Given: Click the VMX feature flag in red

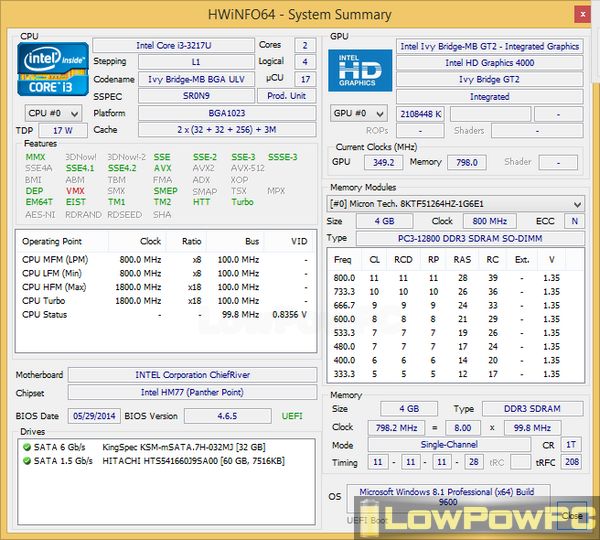Looking at the screenshot, I should point(75,191).
